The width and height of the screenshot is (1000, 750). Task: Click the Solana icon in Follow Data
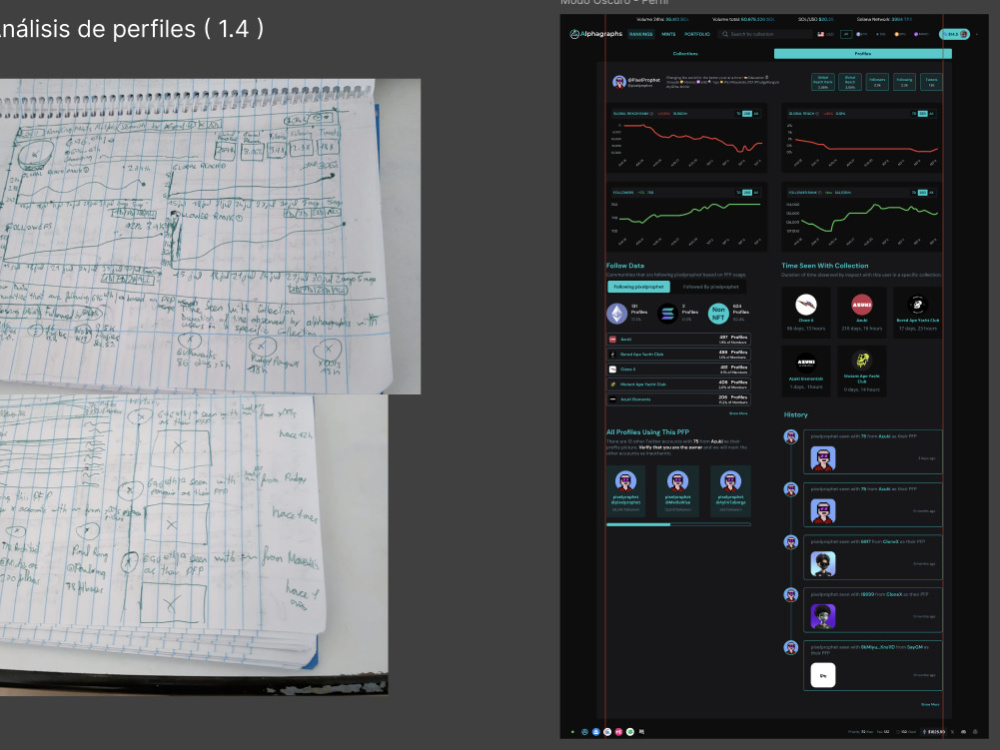point(668,313)
